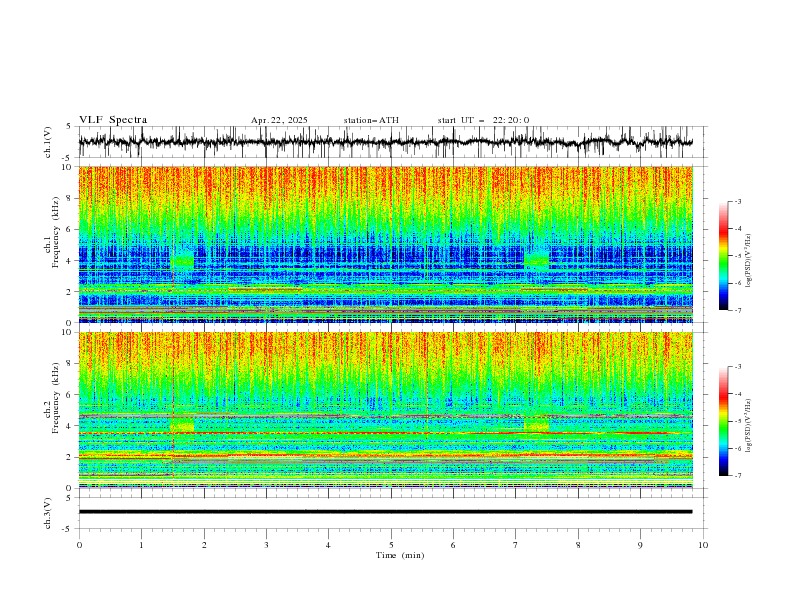Click the ch.2 spectrogram panel
The width and height of the screenshot is (792, 612).
pos(386,410)
